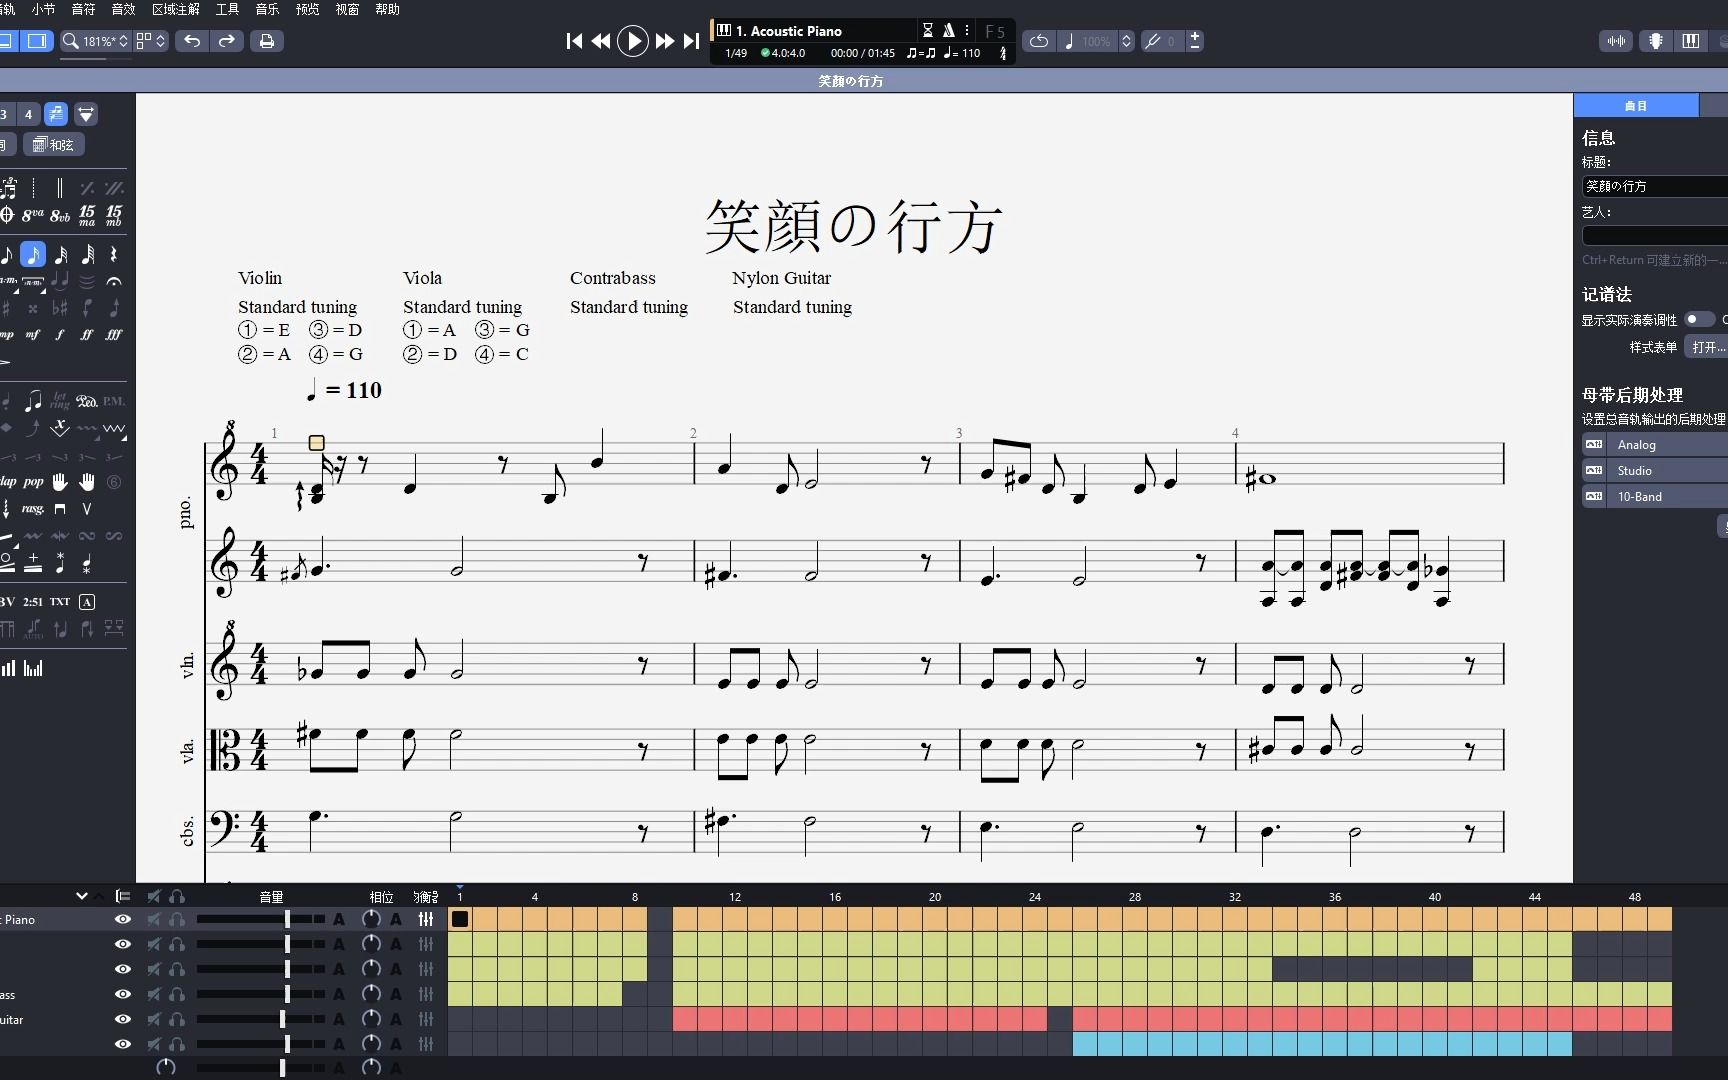1728x1080 pixels.
Task: Open the 小节 menu
Action: pos(44,9)
